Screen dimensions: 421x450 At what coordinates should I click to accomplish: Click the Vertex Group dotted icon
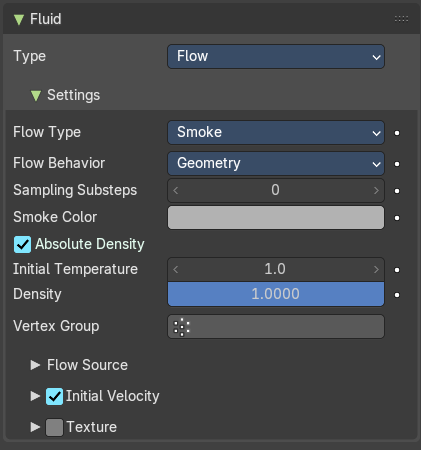click(181, 327)
